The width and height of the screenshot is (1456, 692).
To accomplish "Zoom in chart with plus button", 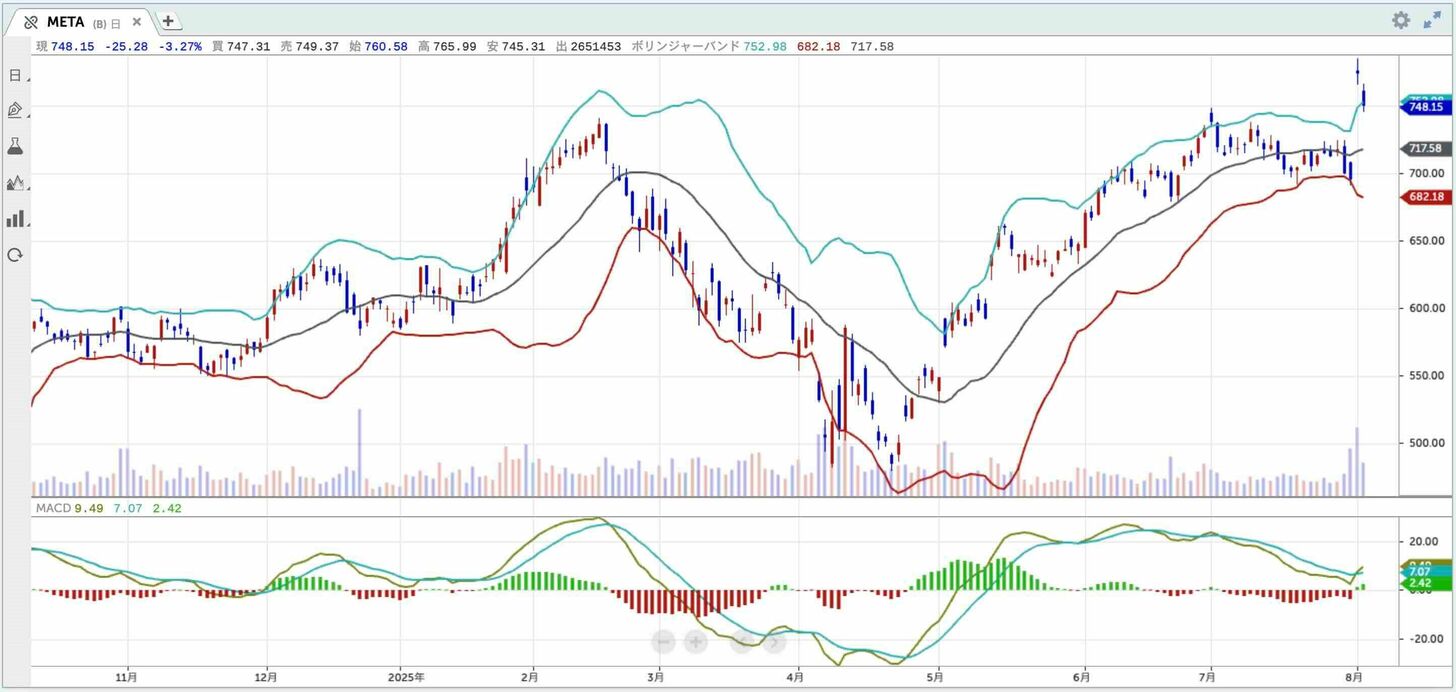I will pos(696,642).
